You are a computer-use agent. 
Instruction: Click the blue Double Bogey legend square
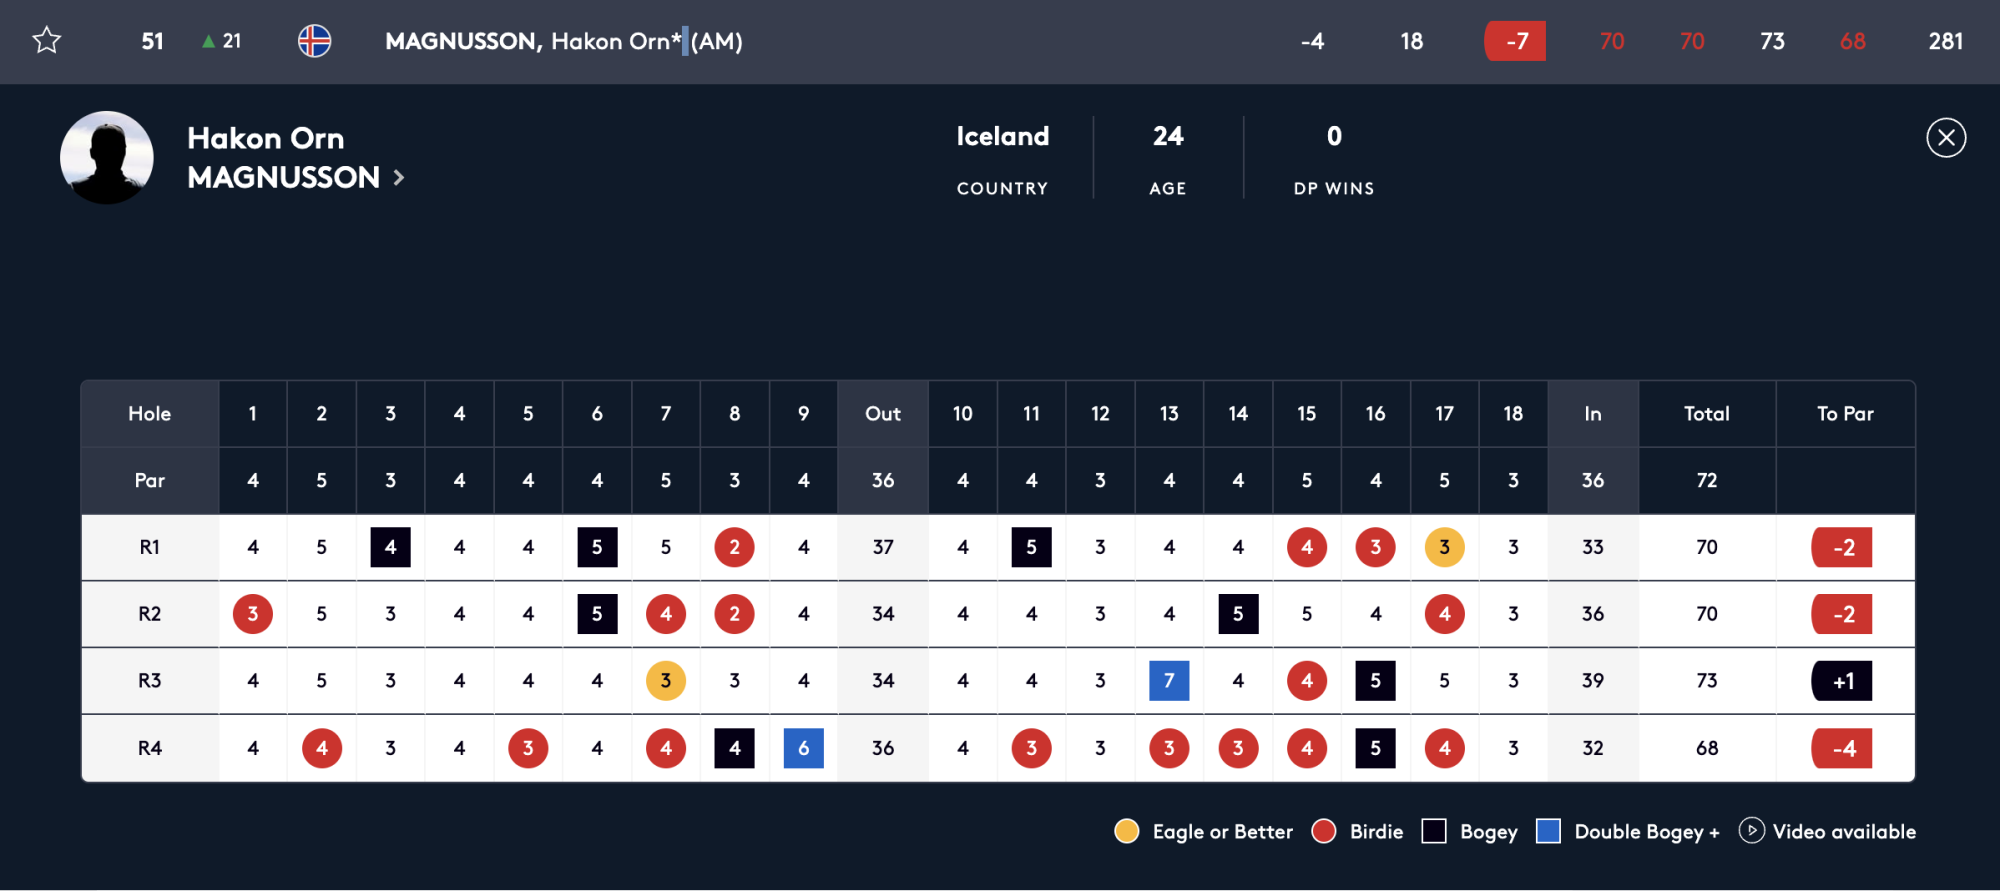[1548, 831]
